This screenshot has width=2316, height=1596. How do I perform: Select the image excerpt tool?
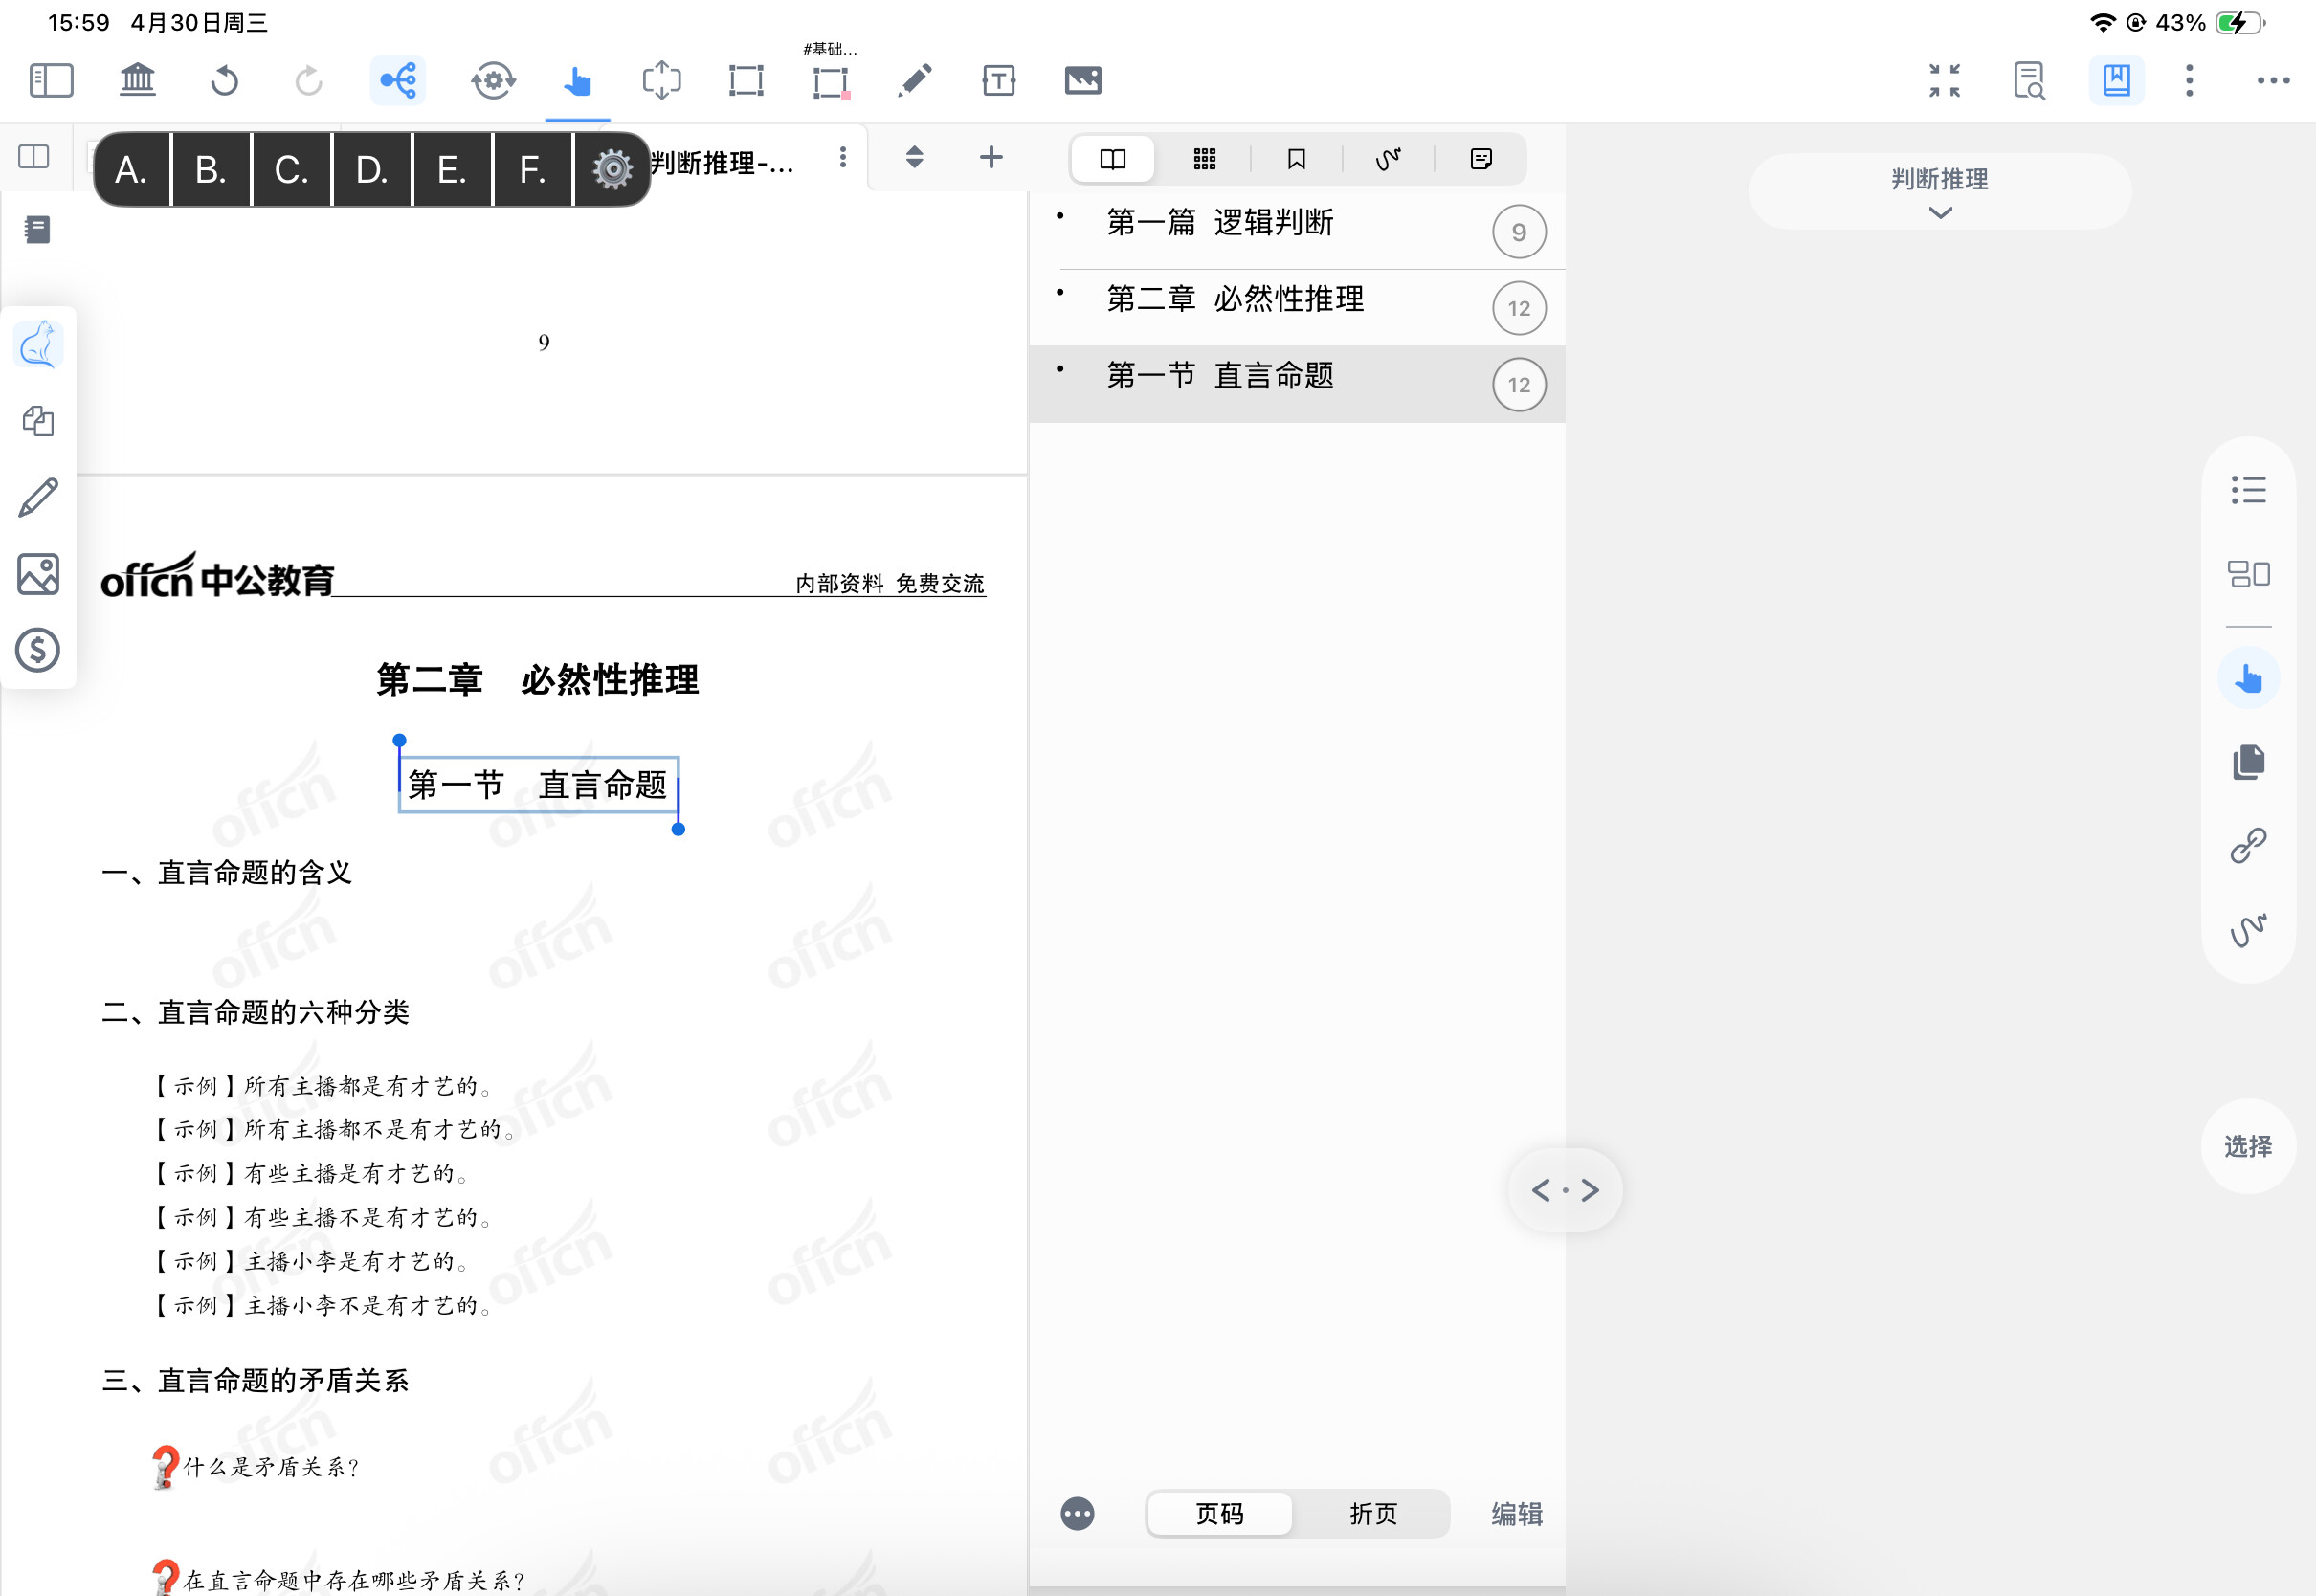pyautogui.click(x=1083, y=80)
